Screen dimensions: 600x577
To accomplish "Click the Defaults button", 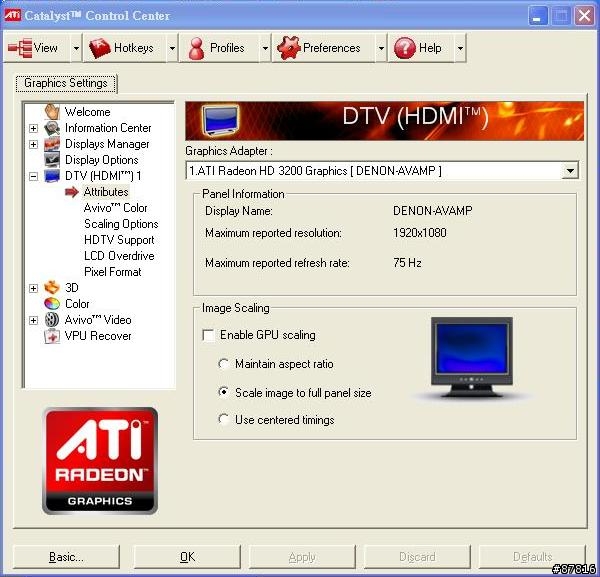I will click(x=532, y=557).
